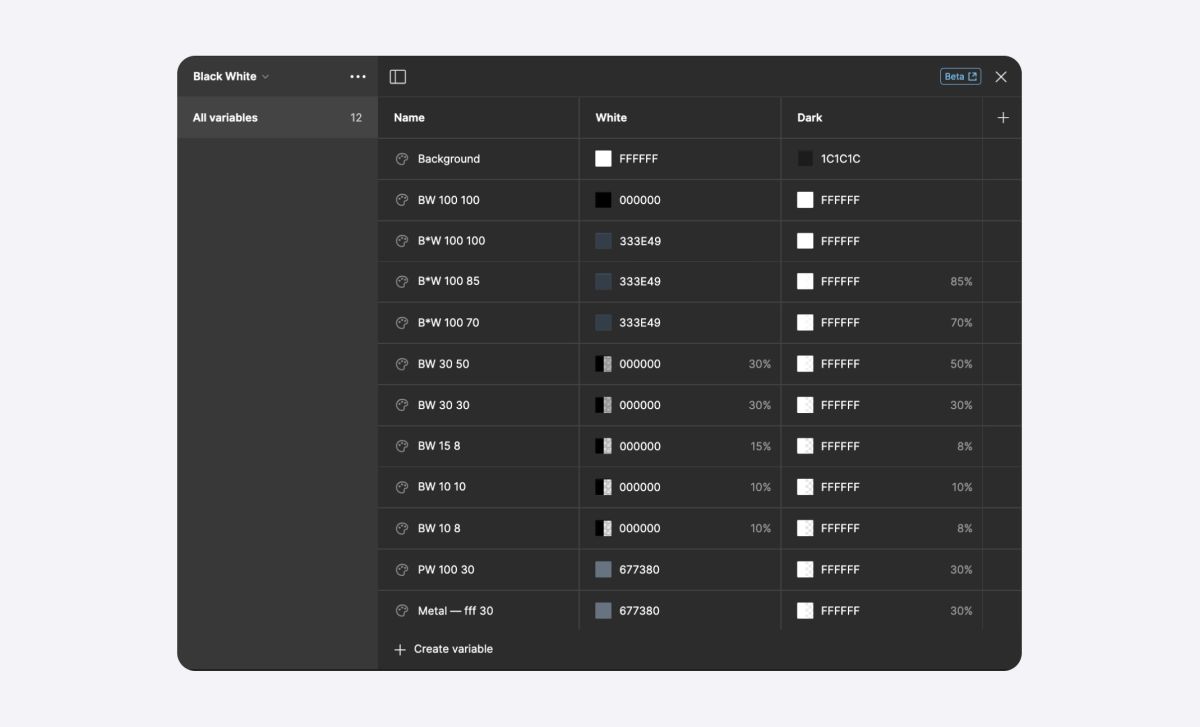Open 333E49 swatch in B*W 100 100 row

click(x=603, y=241)
